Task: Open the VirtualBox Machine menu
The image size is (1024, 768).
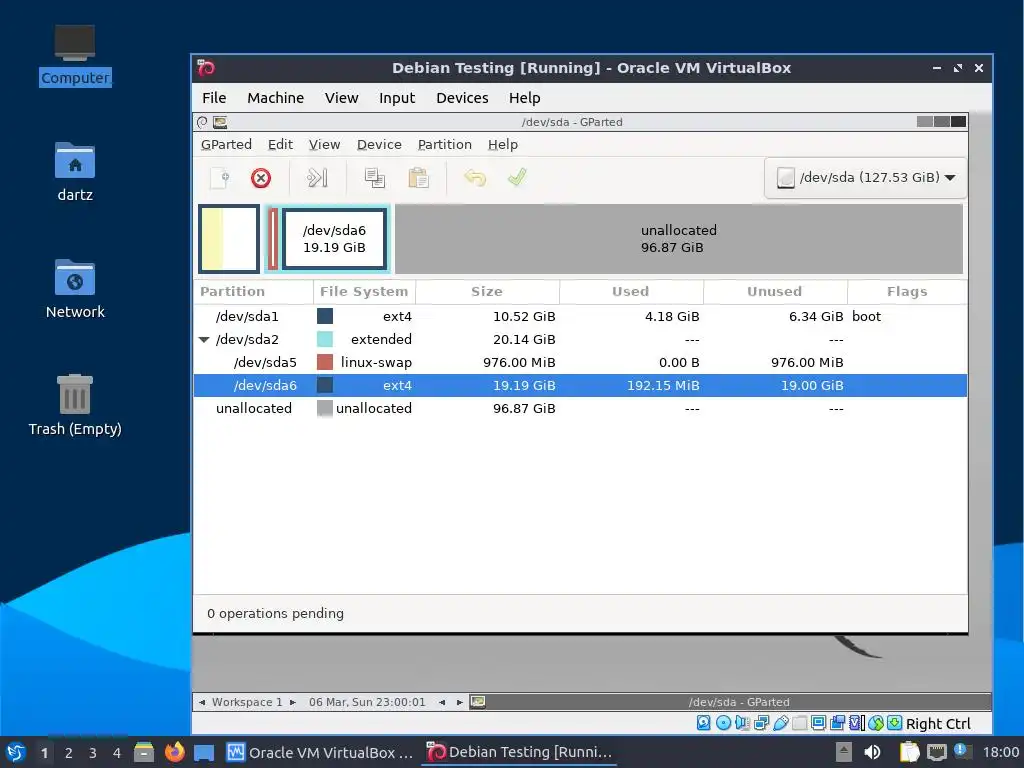Action: point(275,98)
